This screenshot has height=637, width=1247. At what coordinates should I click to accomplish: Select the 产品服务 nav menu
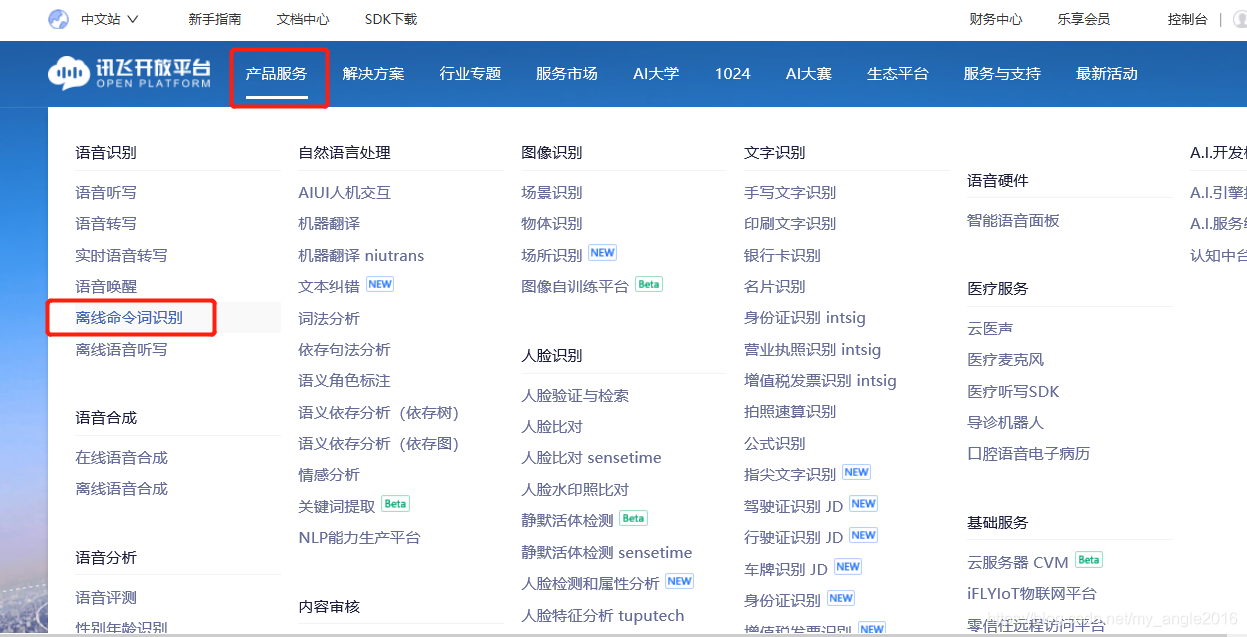point(277,73)
